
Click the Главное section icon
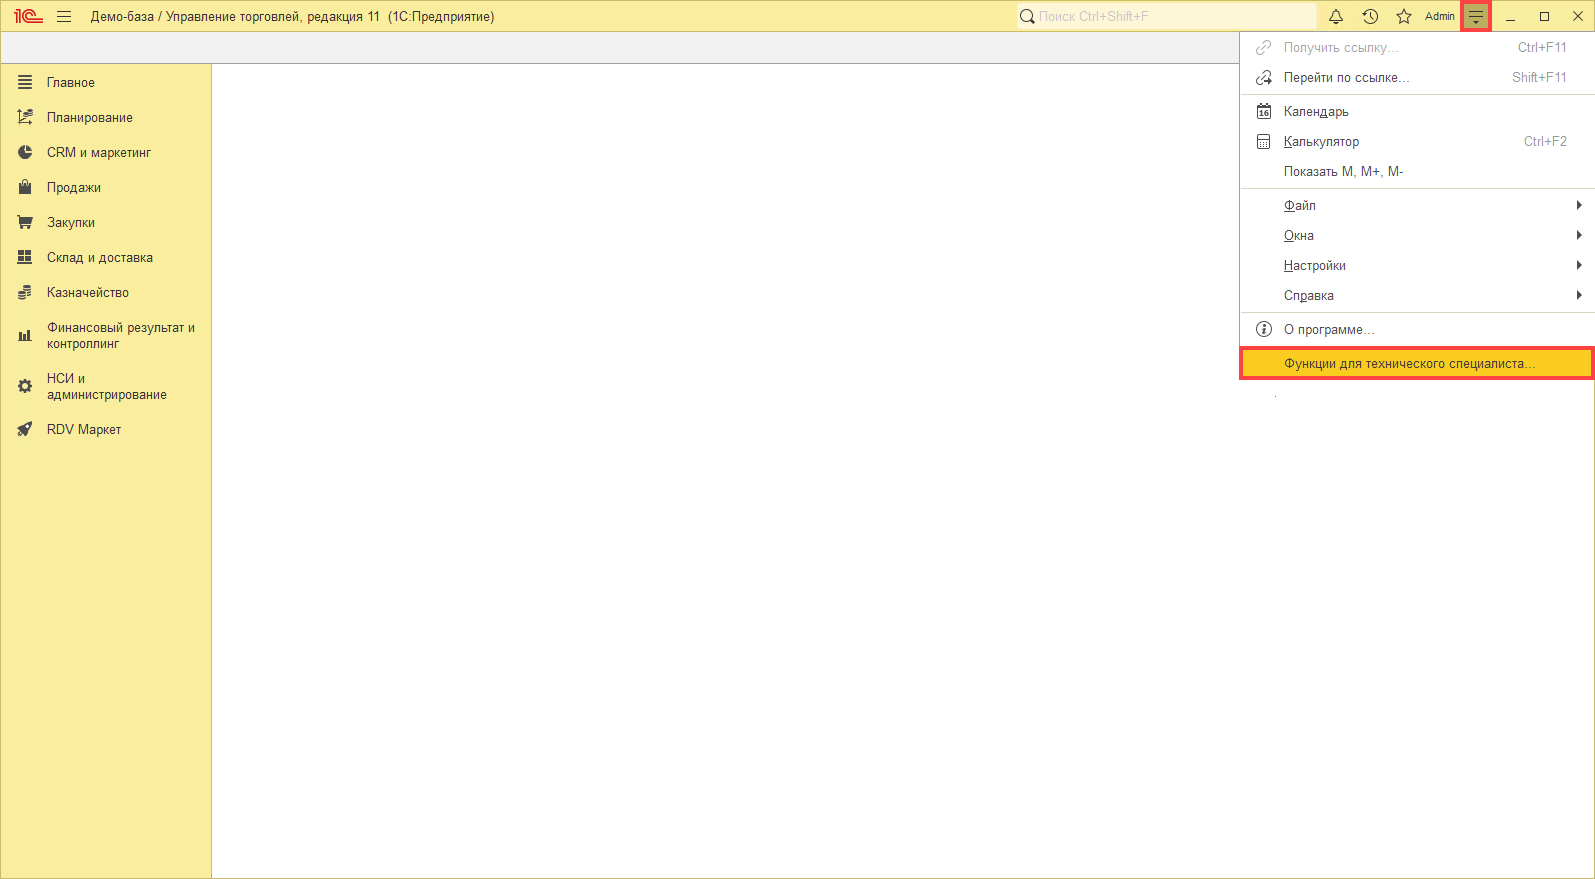tap(25, 82)
